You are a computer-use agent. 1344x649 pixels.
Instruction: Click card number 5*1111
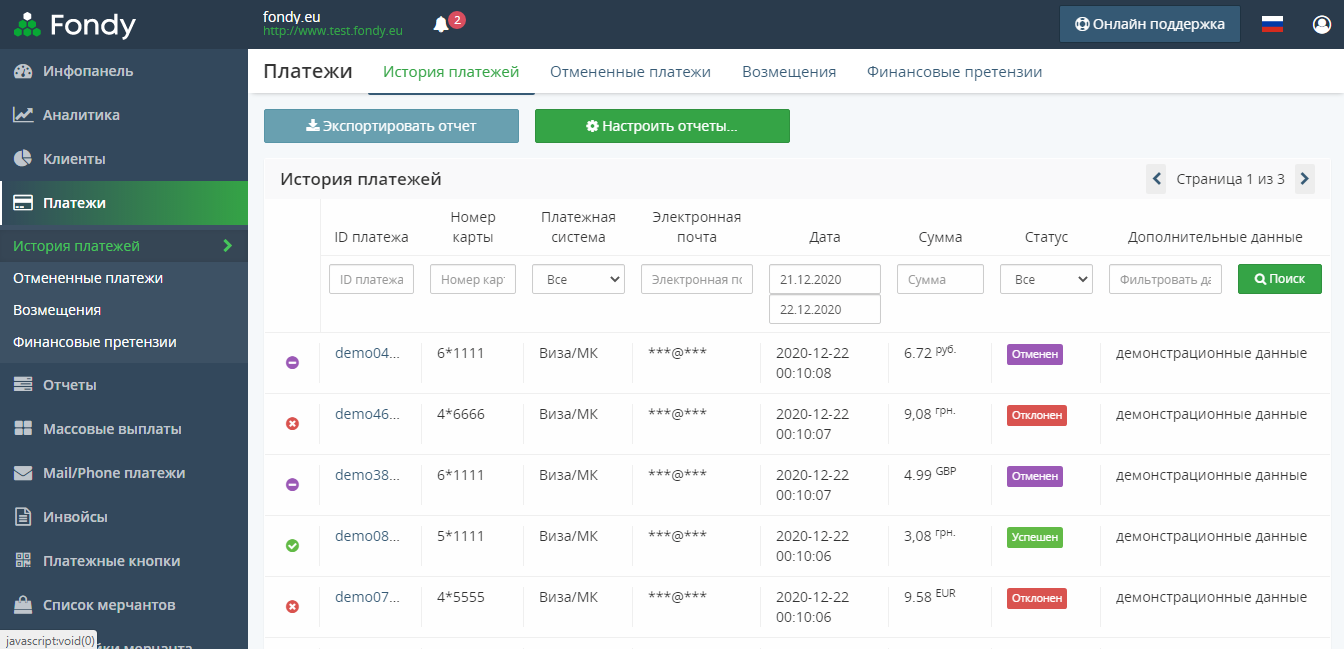click(461, 536)
